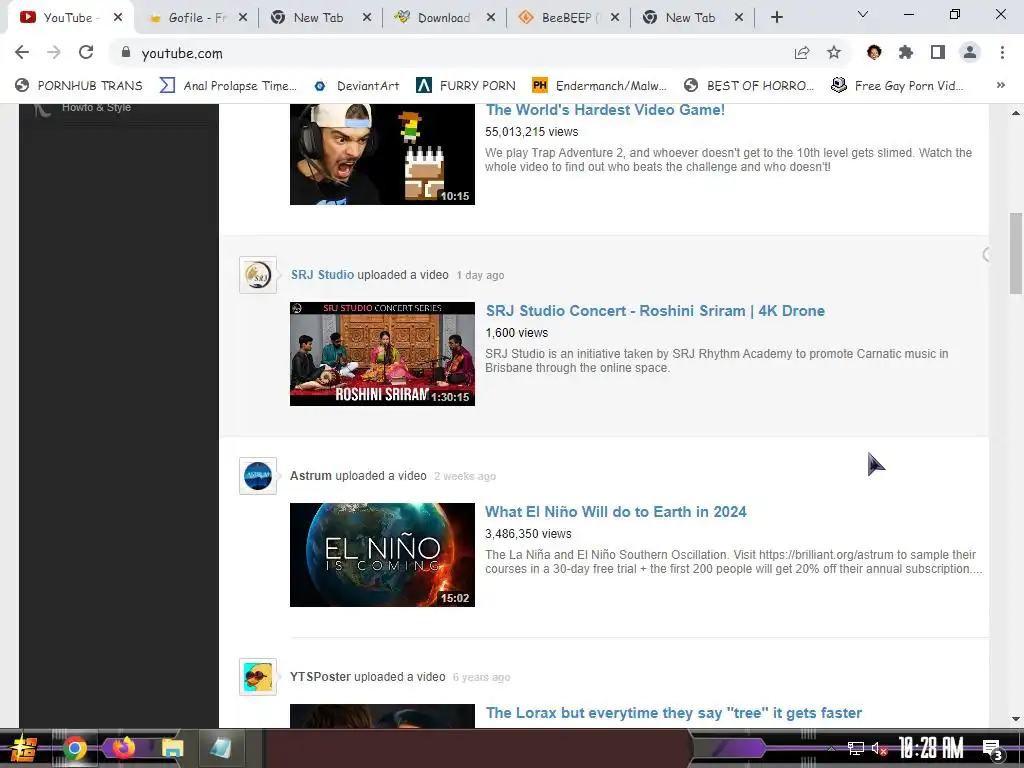The image size is (1024, 768).
Task: View site info via the lock icon
Action: (x=126, y=52)
